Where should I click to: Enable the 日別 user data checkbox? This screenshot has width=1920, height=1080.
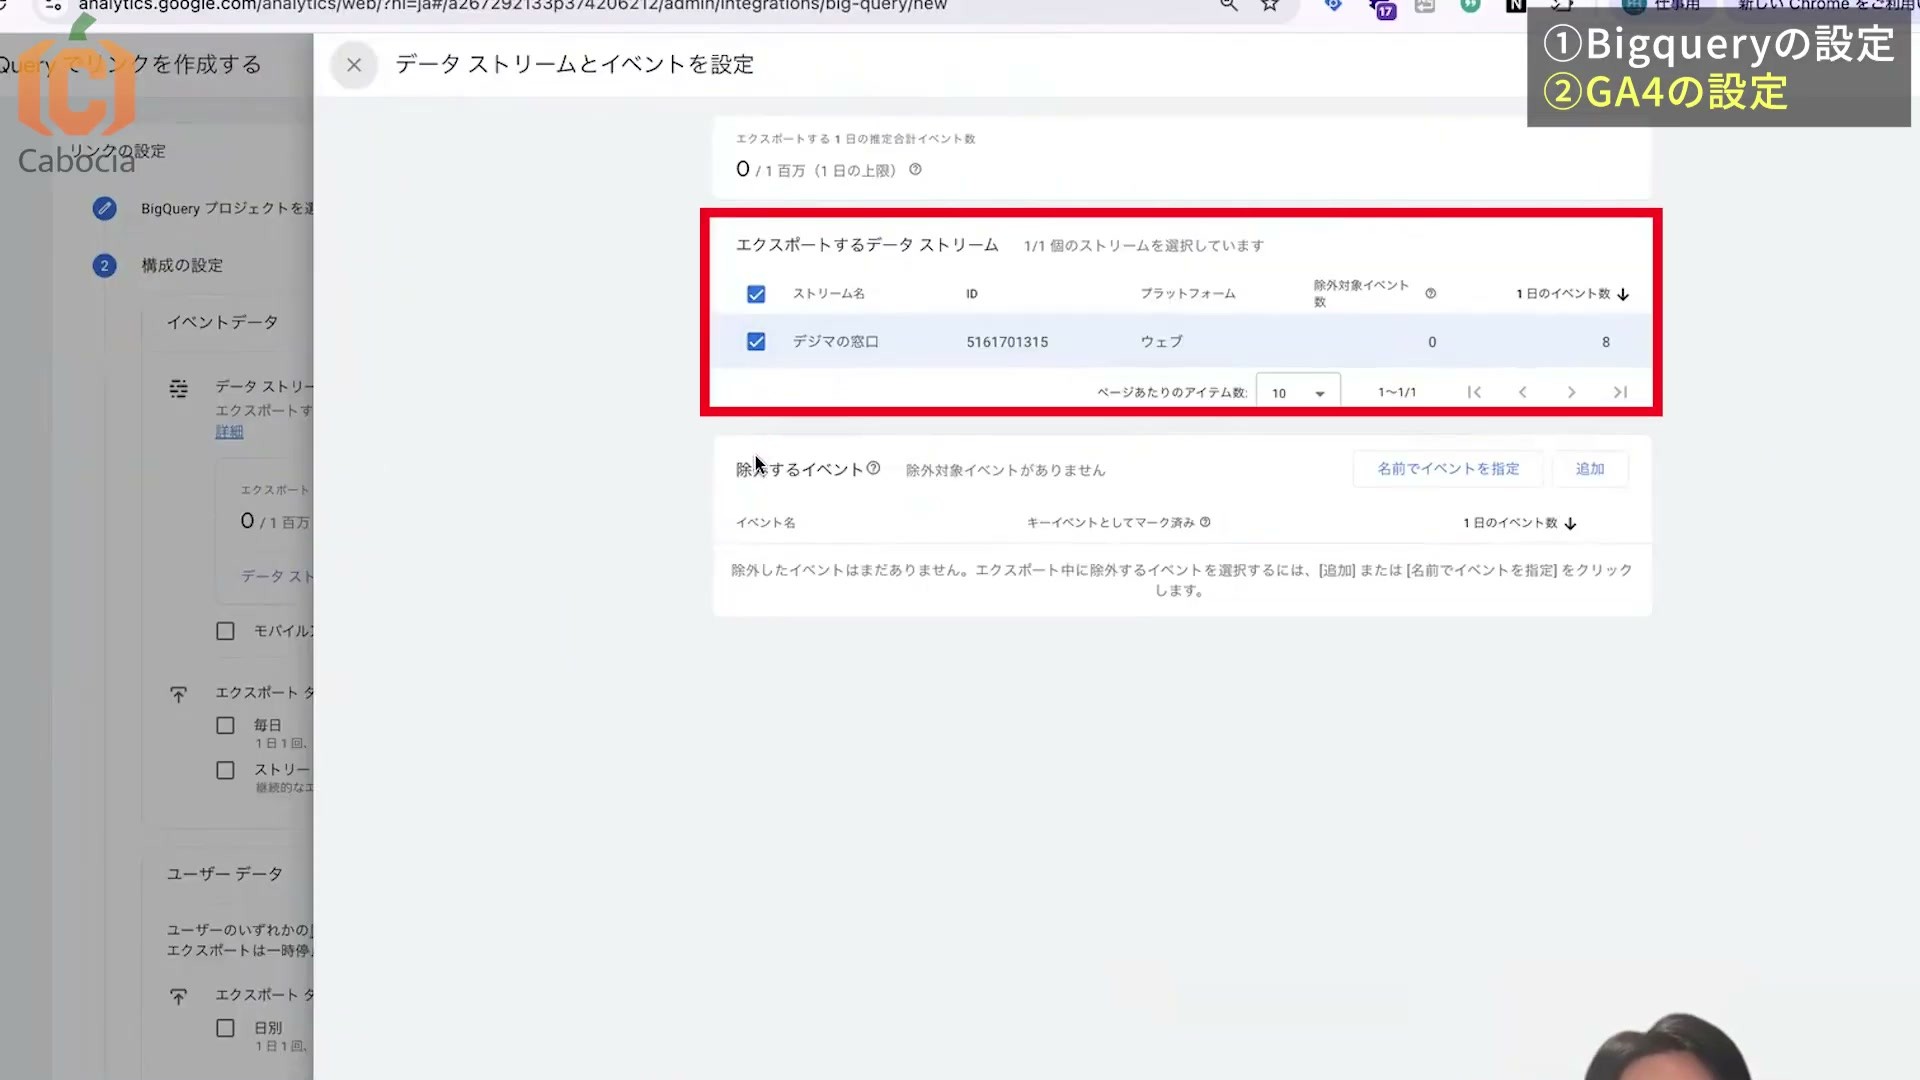coord(226,1028)
